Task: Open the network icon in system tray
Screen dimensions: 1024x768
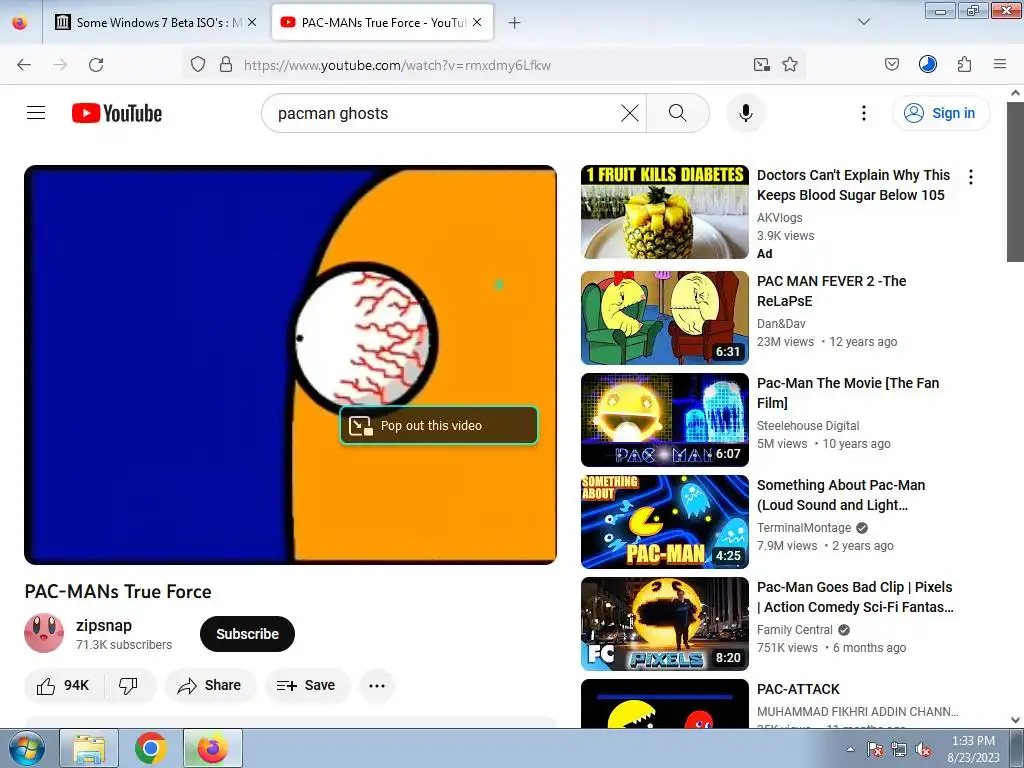Action: pos(899,750)
